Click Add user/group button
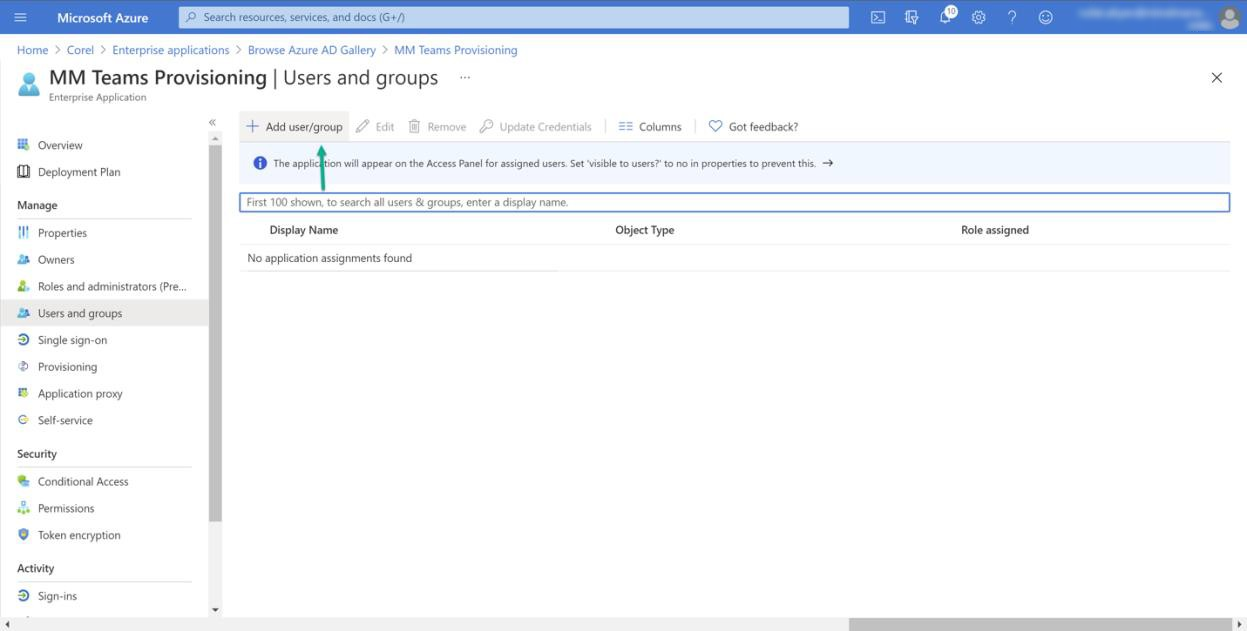Screen dimensions: 1247x631 294,127
